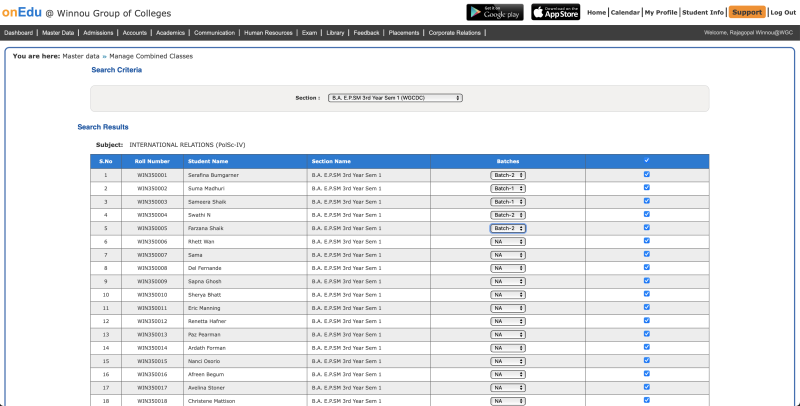800x406 pixels.
Task: Click the onEdu logo
Action: (x=20, y=12)
